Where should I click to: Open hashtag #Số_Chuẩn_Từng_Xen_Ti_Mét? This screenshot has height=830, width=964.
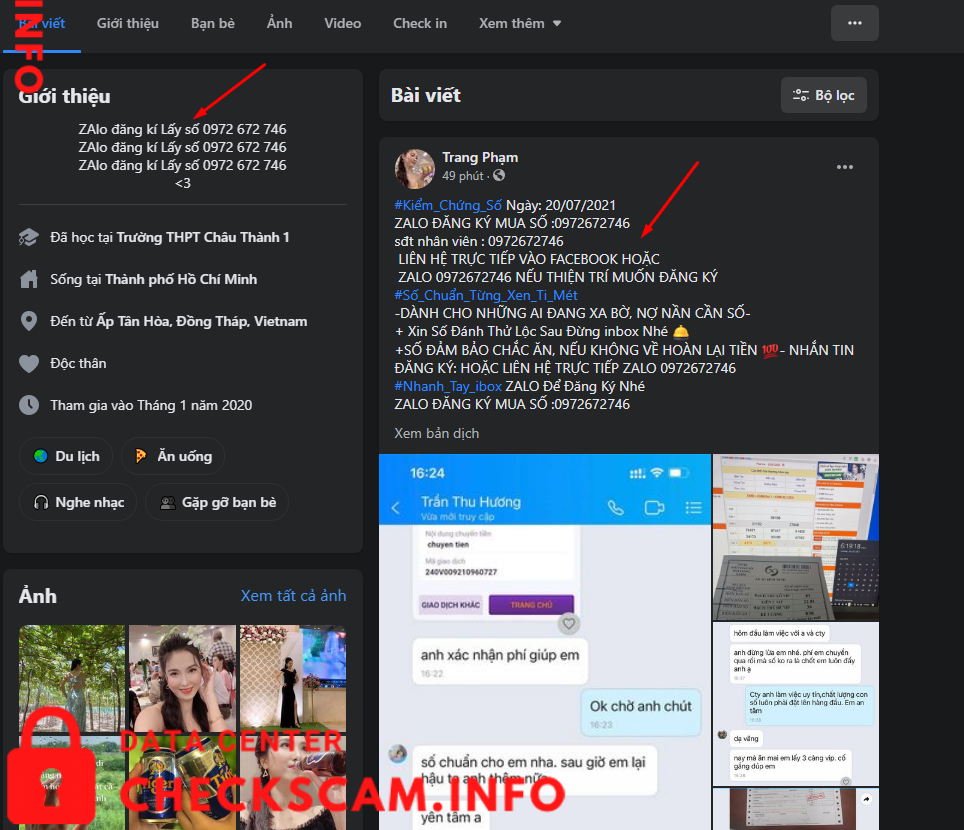[x=486, y=295]
